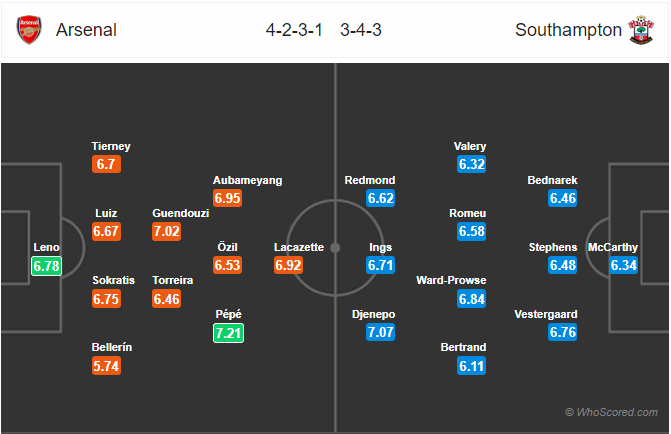Screen dimensions: 671x434
Task: Select the 3-4-3 formation label
Action: 361,30
